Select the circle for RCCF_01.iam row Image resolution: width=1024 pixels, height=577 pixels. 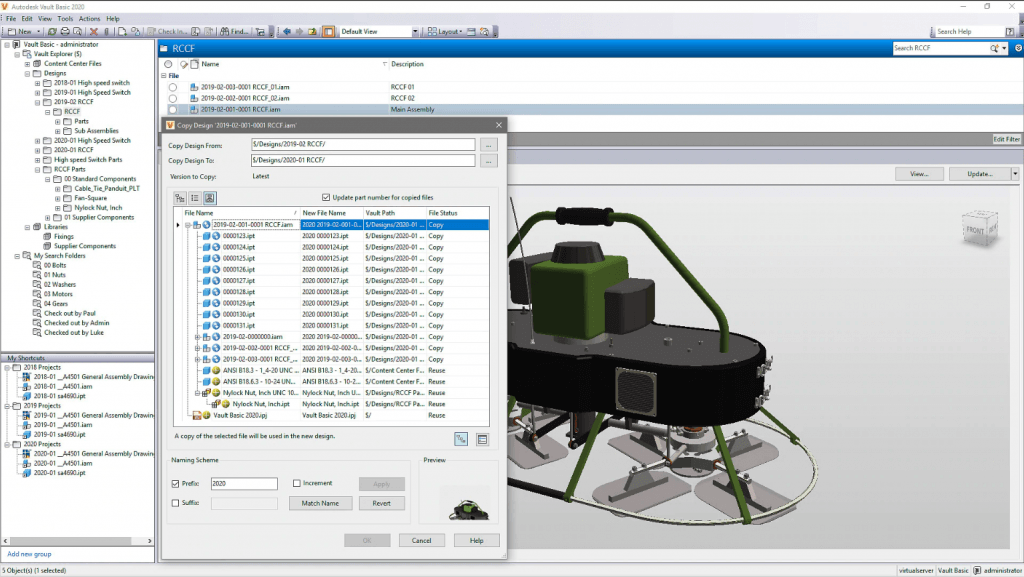point(172,87)
